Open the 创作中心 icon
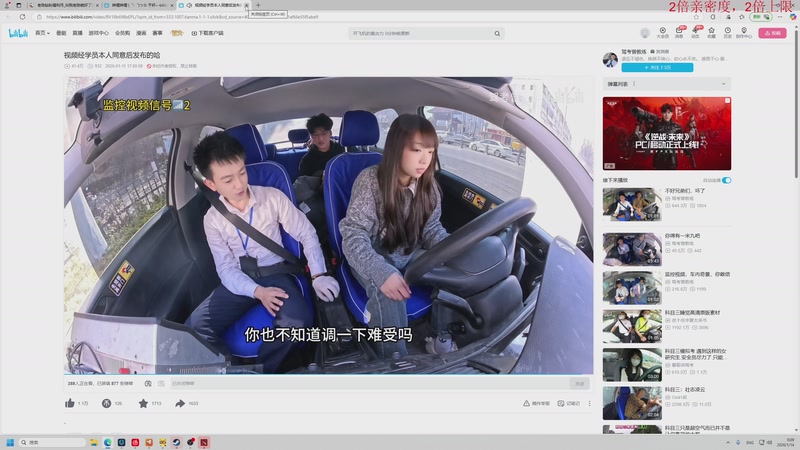Image resolution: width=800 pixels, height=450 pixels. click(744, 33)
